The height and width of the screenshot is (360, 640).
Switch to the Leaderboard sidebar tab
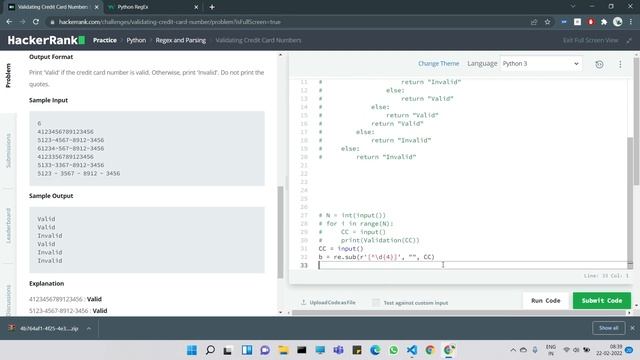8,226
